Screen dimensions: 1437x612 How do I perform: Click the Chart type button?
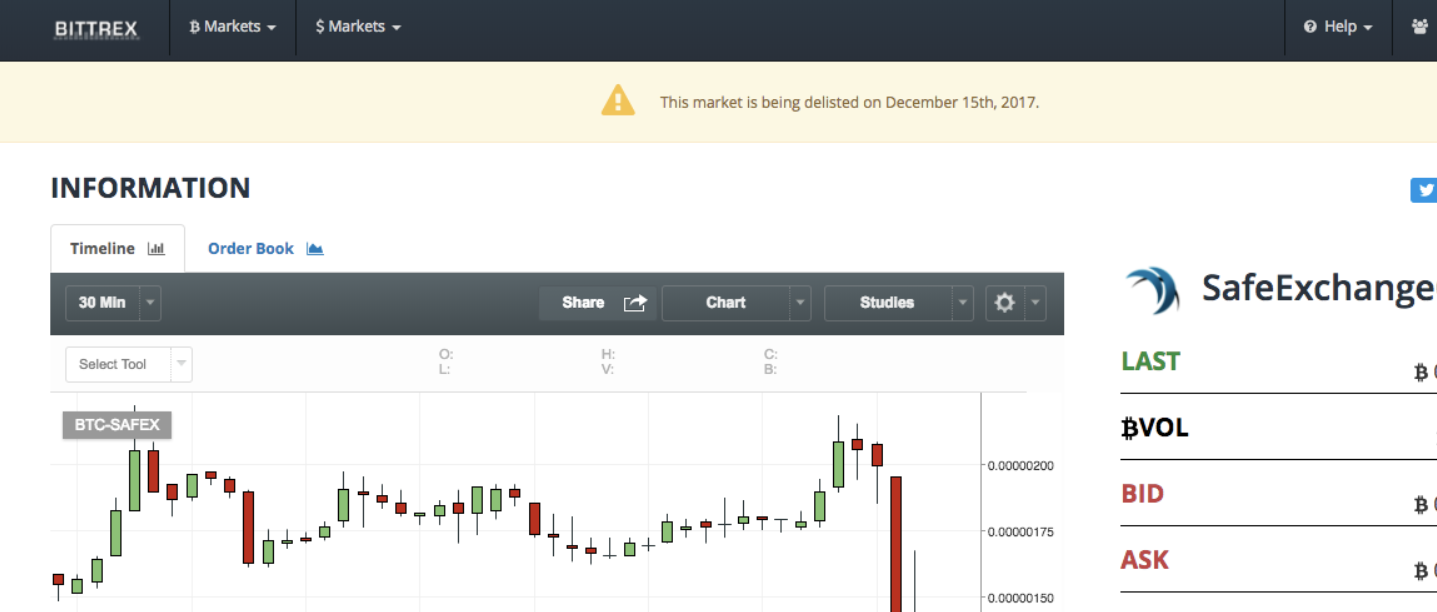726,303
